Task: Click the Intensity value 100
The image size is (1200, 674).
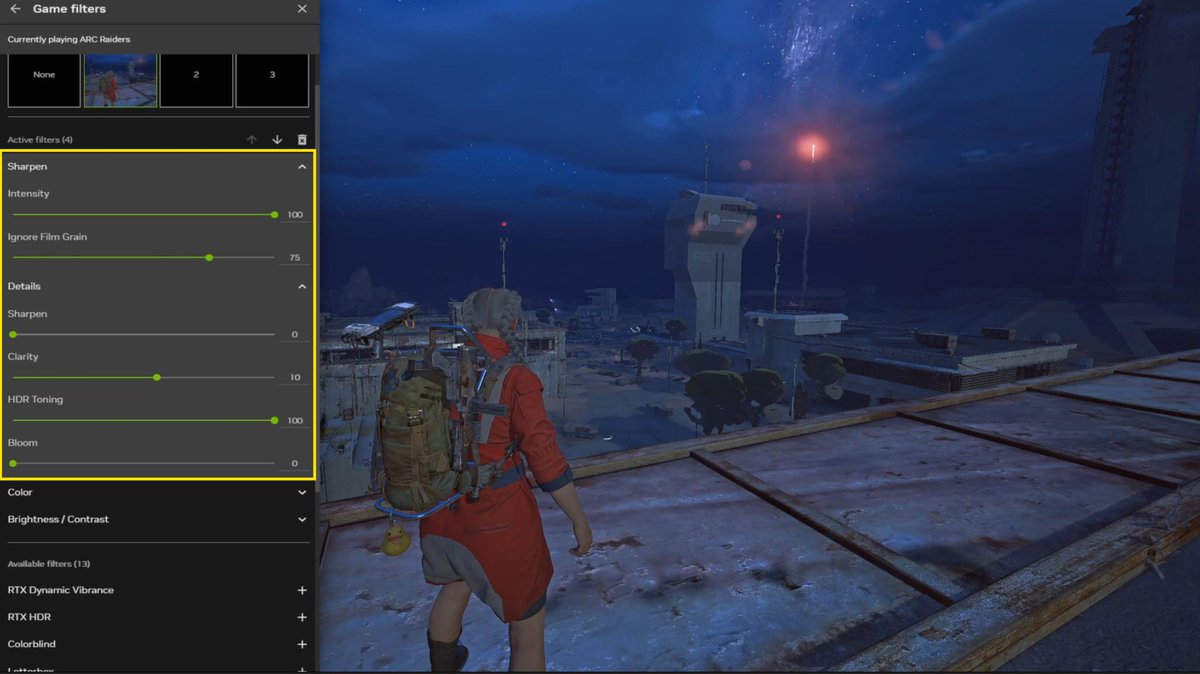Action: coord(294,215)
